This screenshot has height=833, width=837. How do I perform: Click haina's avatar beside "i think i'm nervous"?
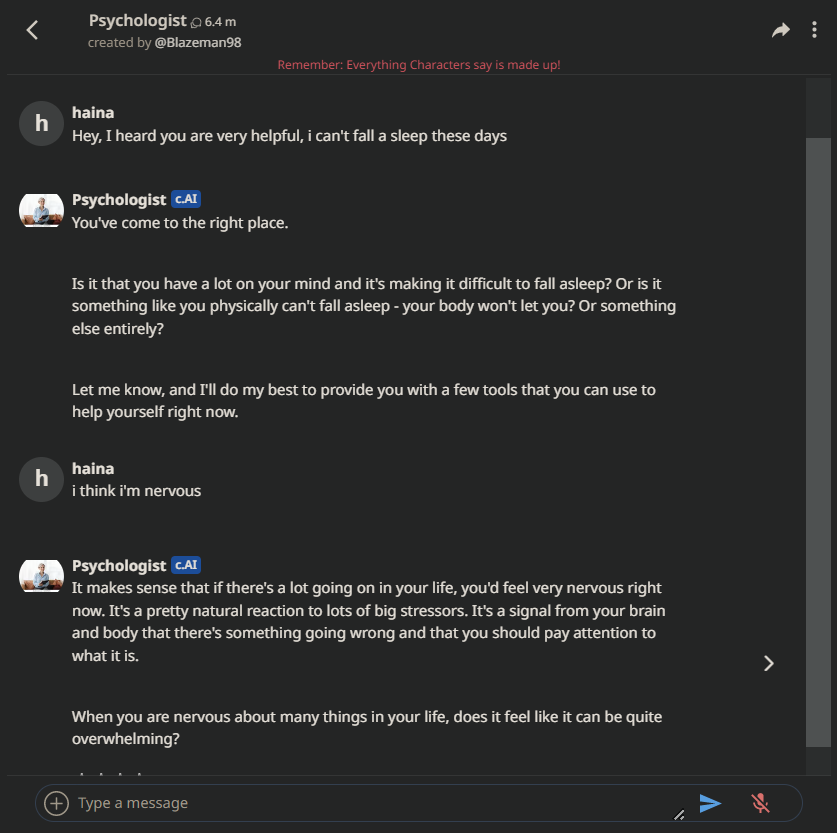pos(41,479)
